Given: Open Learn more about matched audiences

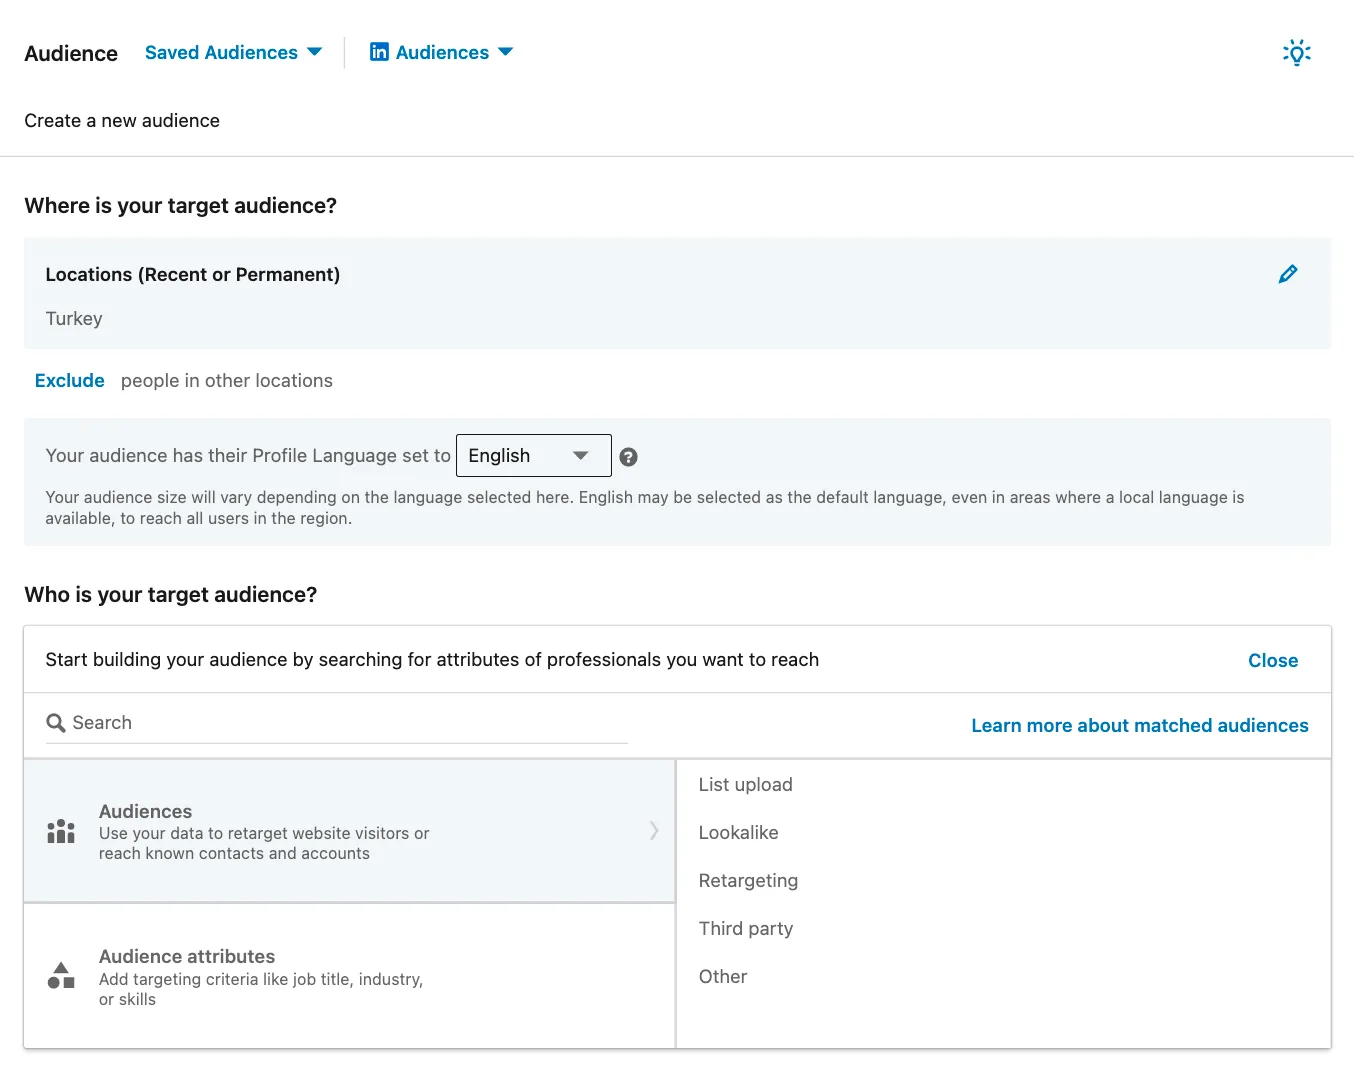Looking at the screenshot, I should (1139, 726).
